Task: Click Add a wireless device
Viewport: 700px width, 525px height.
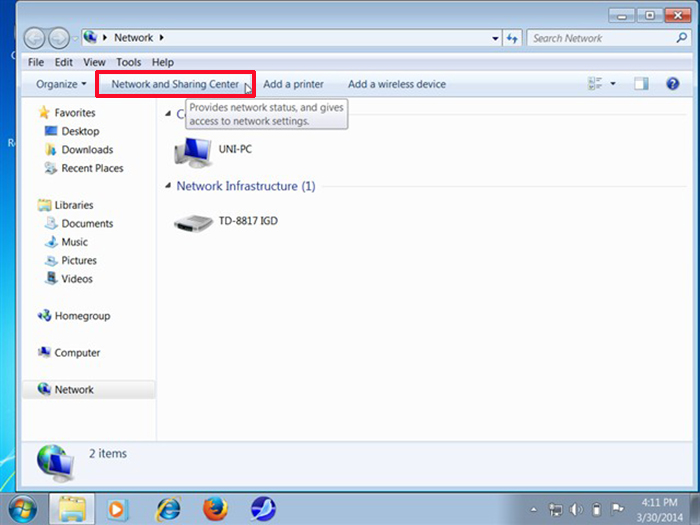Action: (x=397, y=84)
